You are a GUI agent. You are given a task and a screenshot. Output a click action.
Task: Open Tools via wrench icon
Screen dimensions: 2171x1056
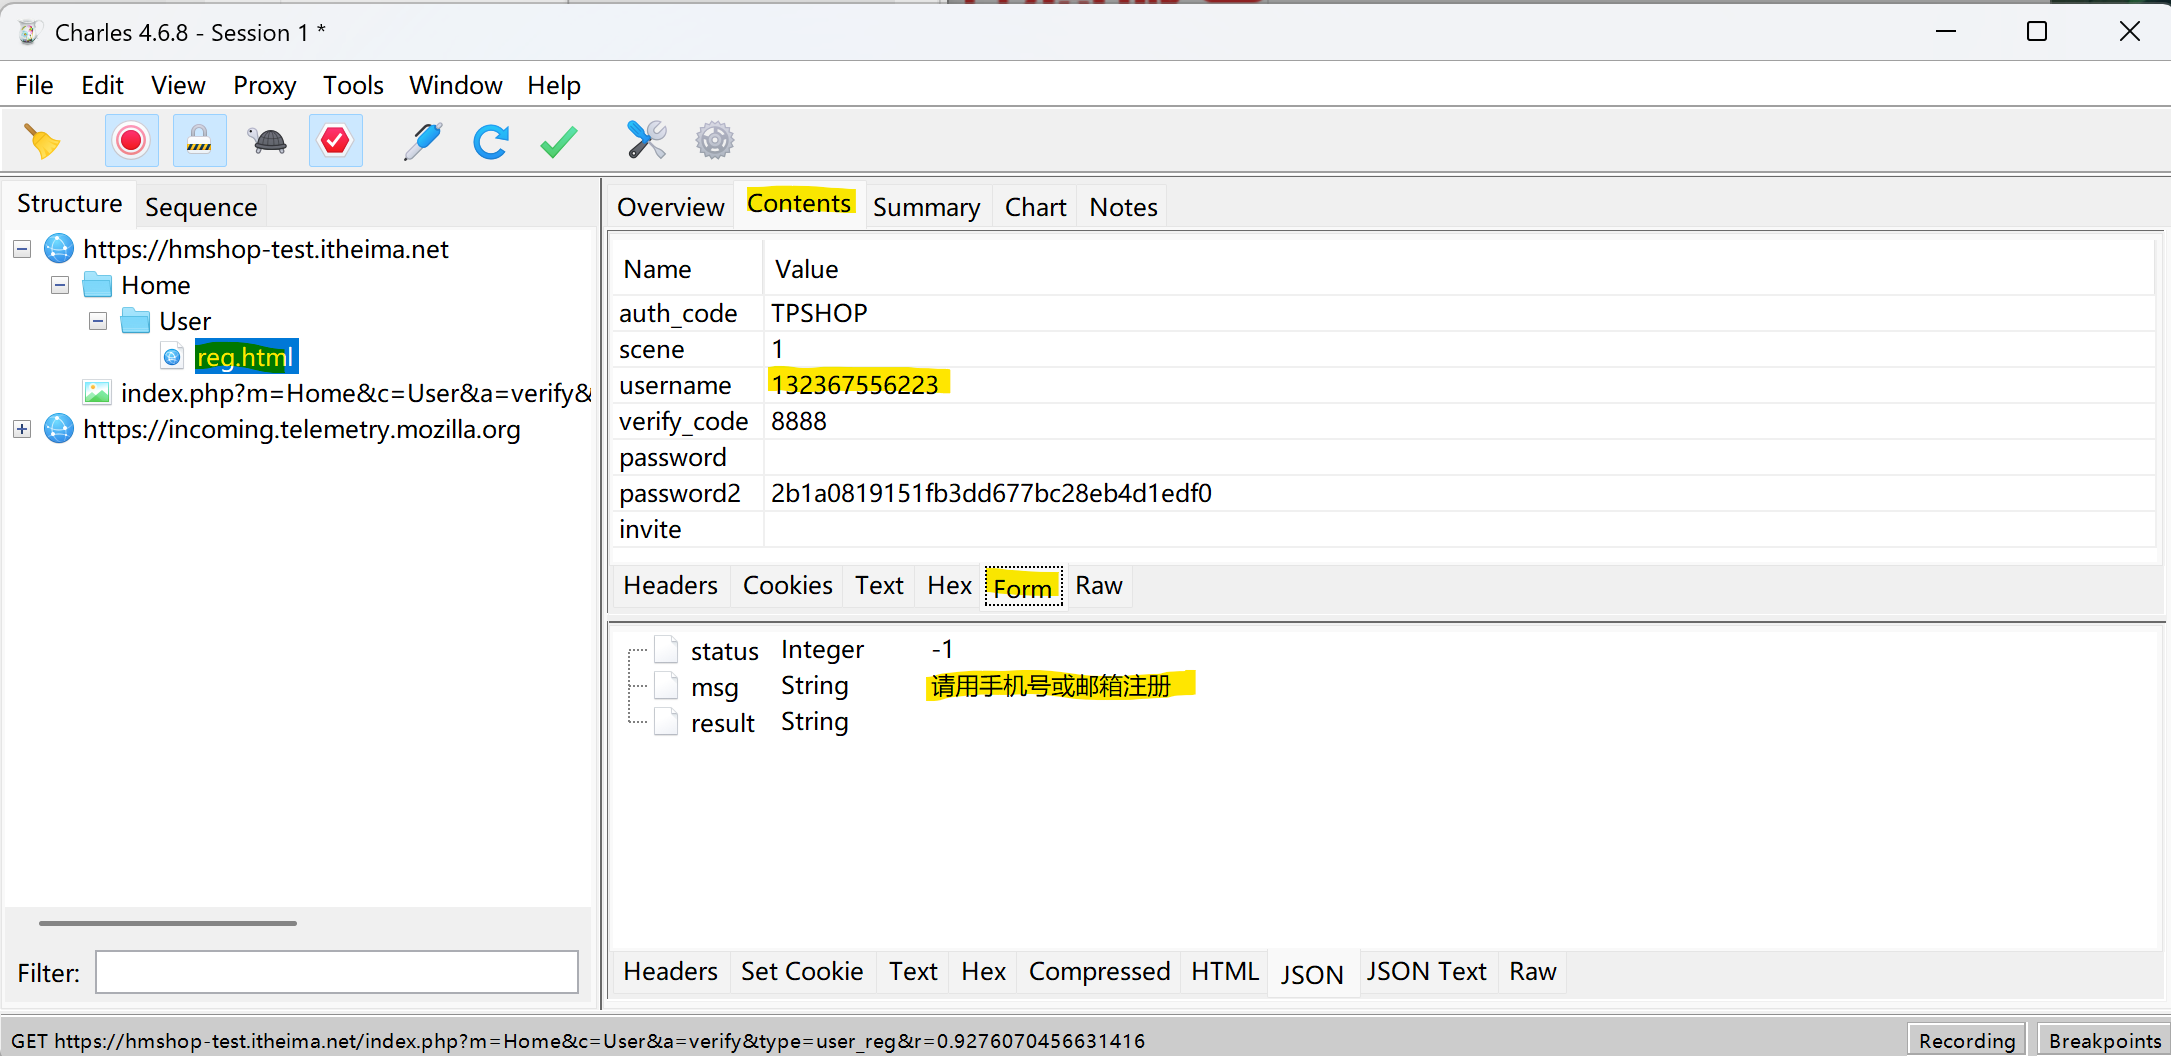[647, 141]
